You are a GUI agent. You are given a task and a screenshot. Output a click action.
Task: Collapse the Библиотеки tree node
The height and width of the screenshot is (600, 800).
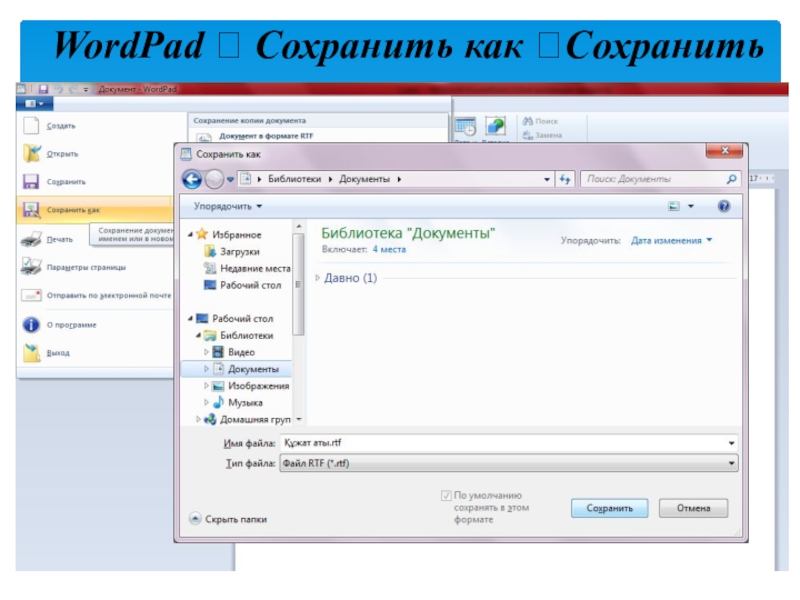coord(198,335)
